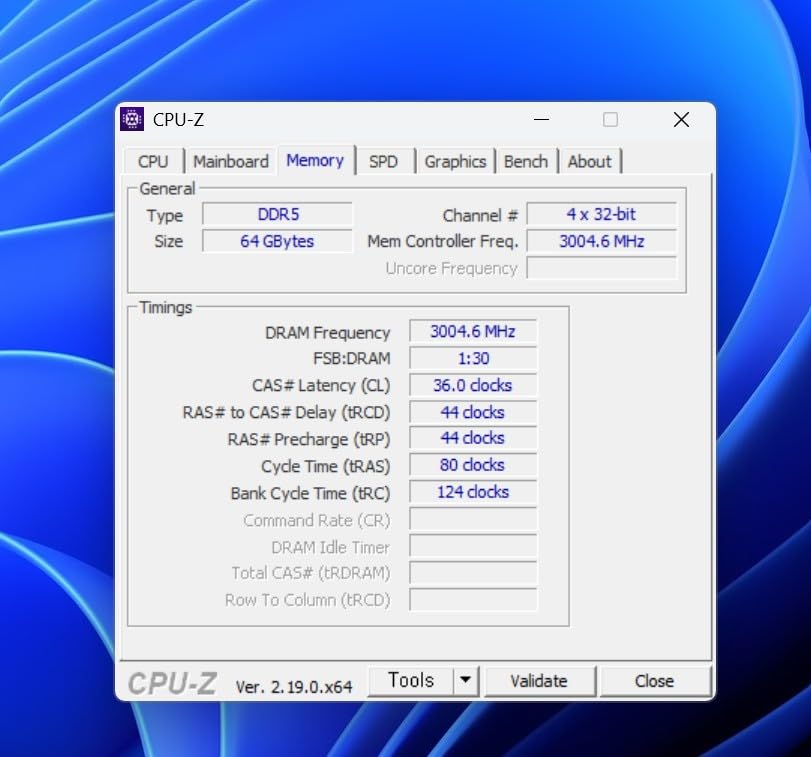Screen dimensions: 811x757
Task: Click the Close button at bottom
Action: 654,681
